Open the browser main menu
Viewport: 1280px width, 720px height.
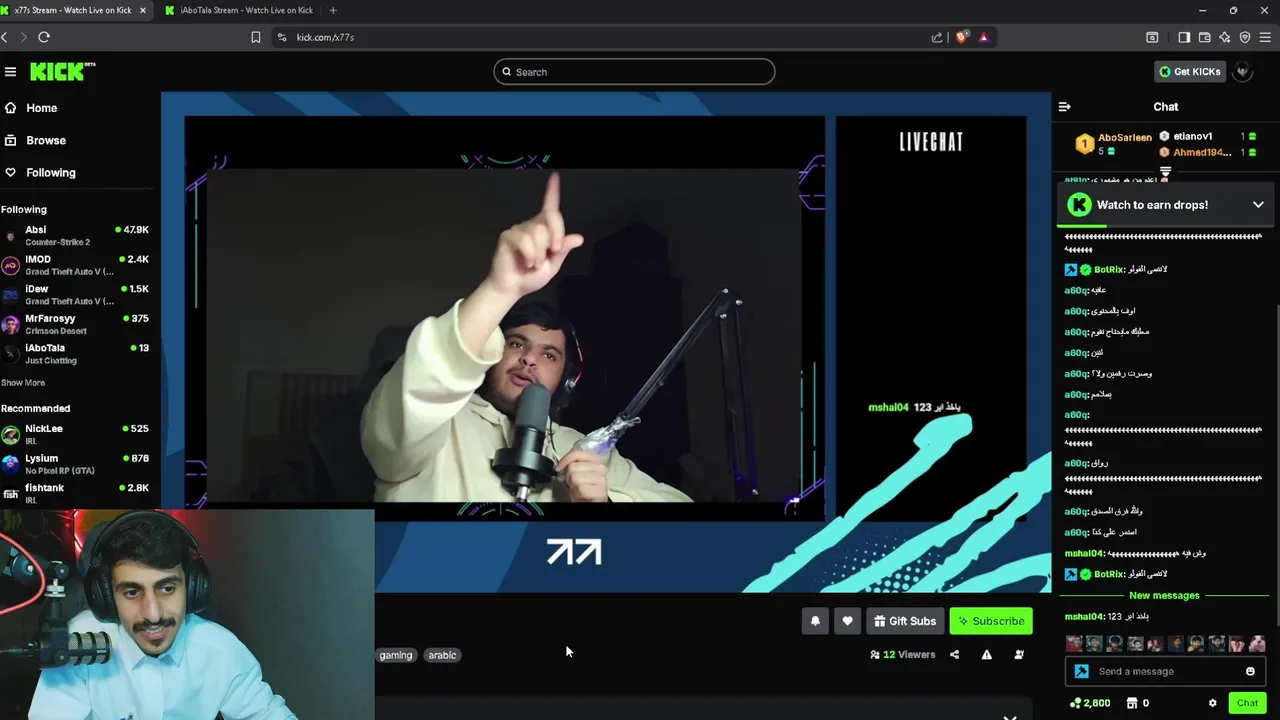(x=1265, y=37)
